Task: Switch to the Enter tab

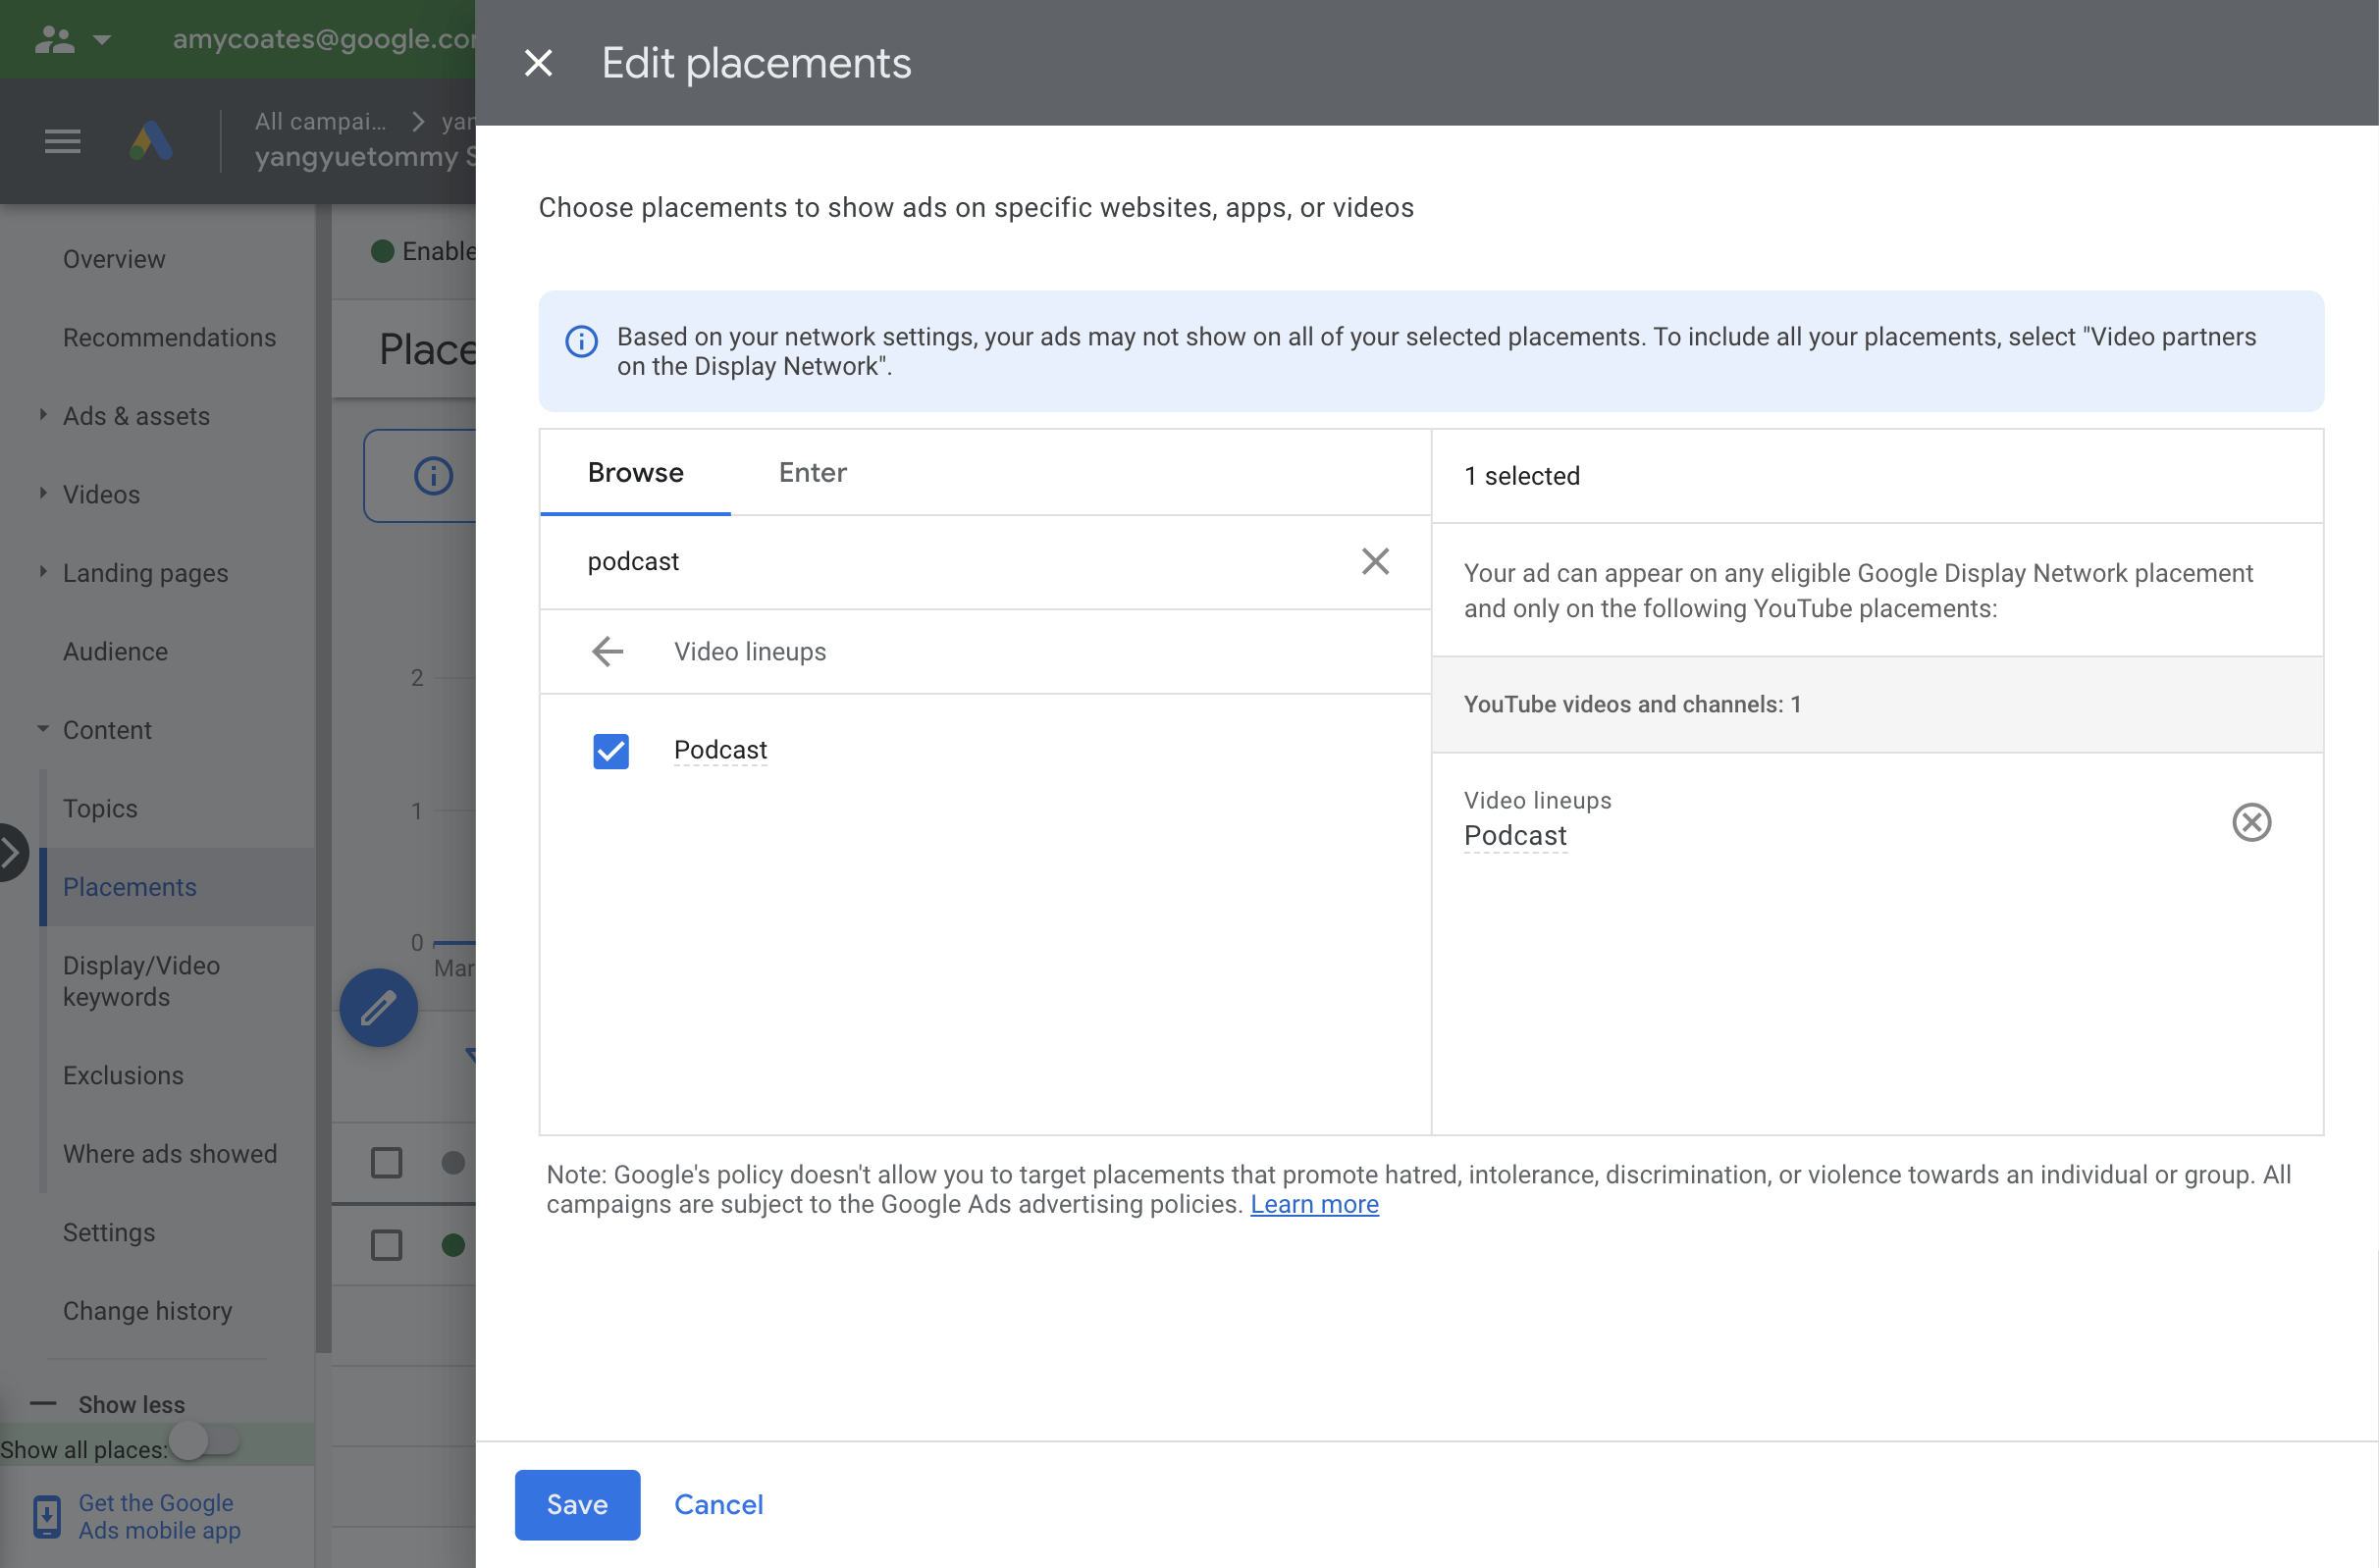Action: coord(811,473)
